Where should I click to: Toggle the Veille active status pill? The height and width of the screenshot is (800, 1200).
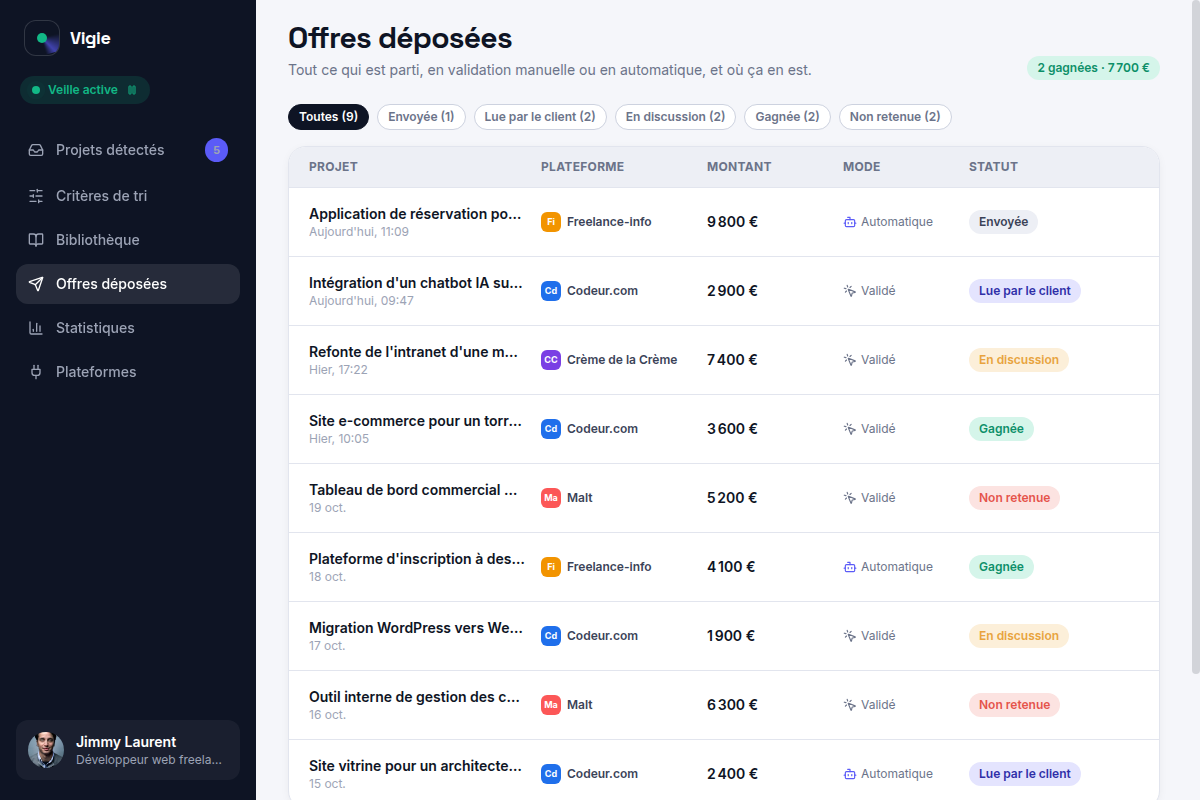[x=85, y=90]
